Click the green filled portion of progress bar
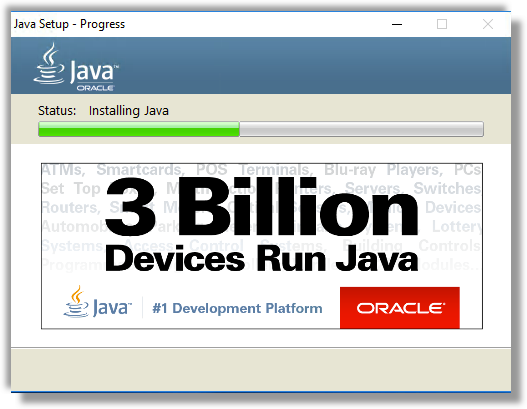This screenshot has width=527, height=409. 139,129
